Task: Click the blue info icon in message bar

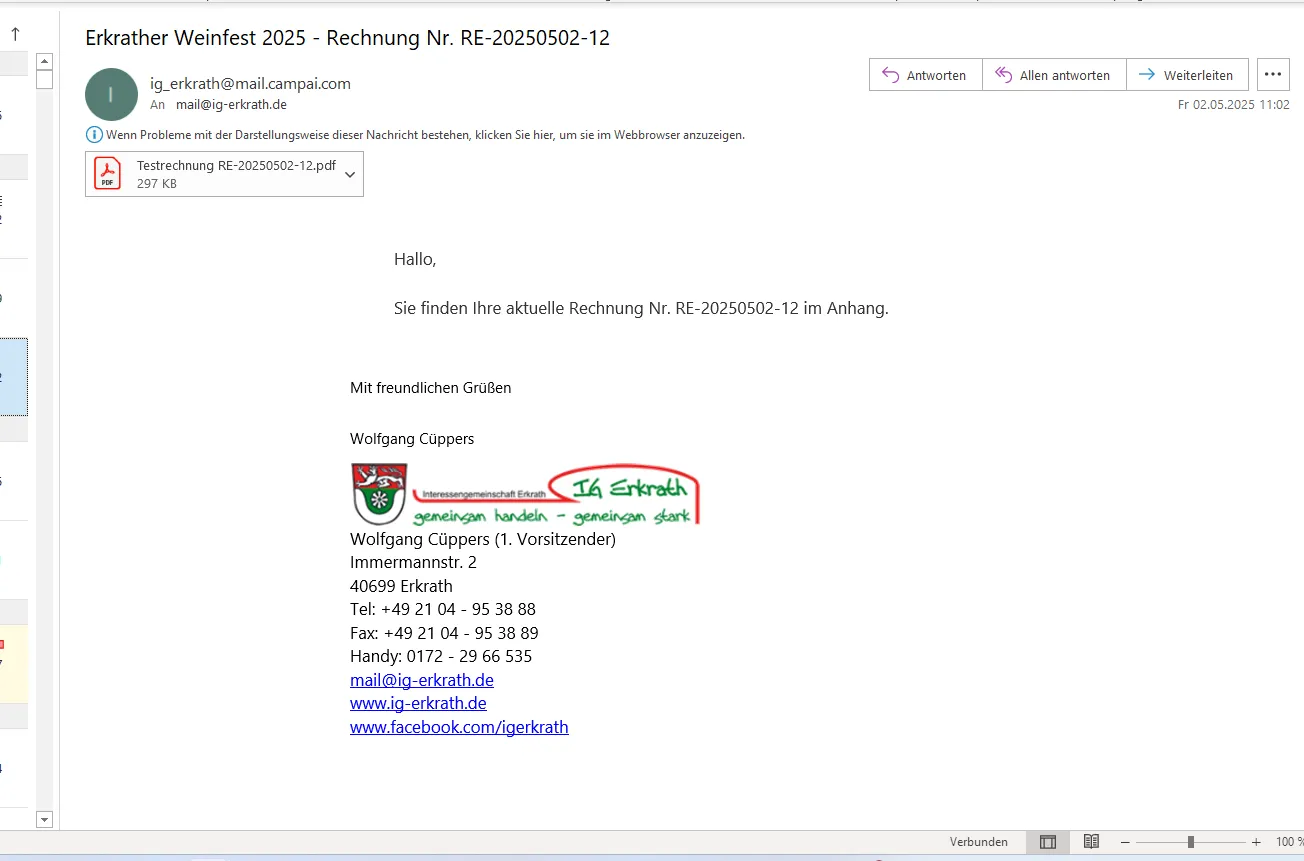Action: (x=94, y=135)
